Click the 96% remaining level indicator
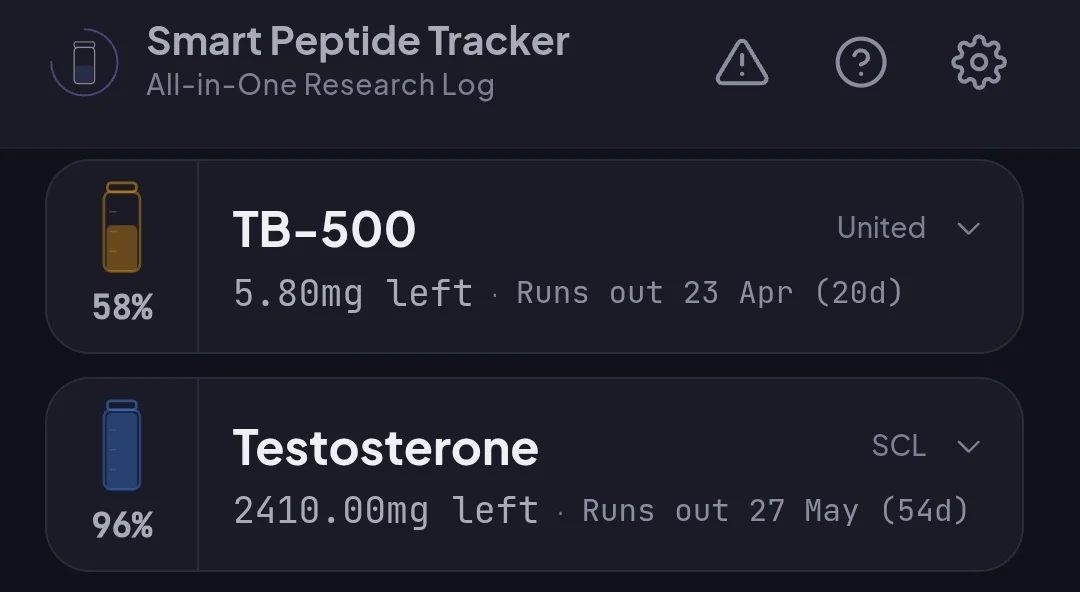The image size is (1080, 592). 122,525
